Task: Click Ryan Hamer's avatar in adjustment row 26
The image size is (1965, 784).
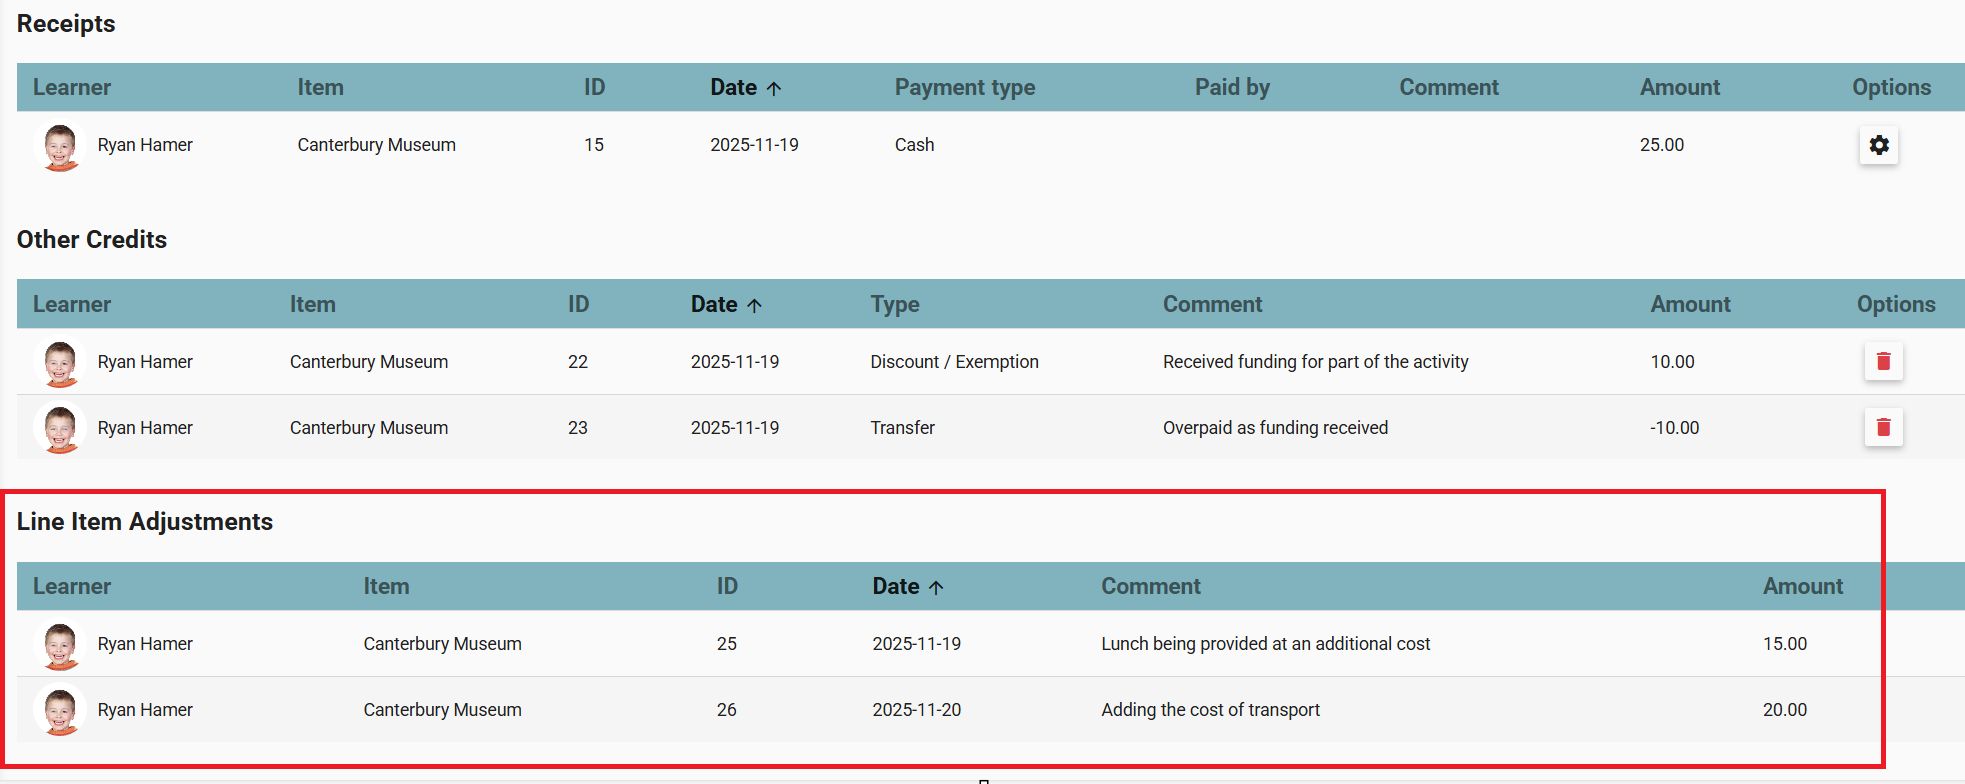Action: point(60,710)
